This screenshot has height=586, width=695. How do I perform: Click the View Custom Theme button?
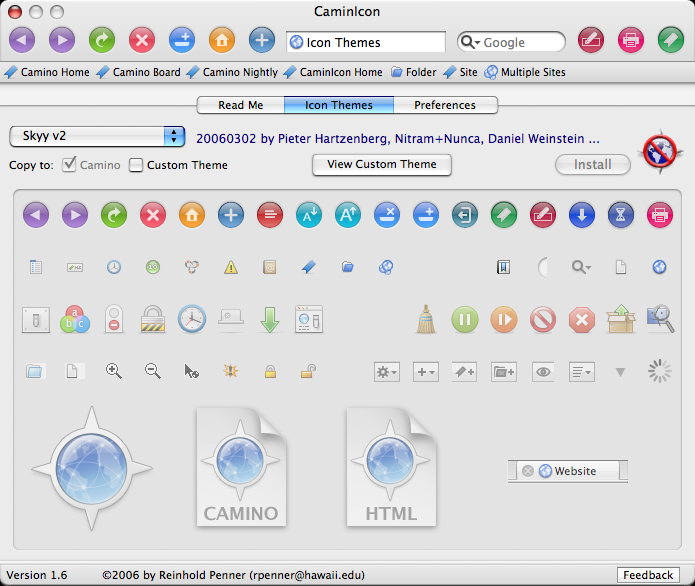click(382, 164)
